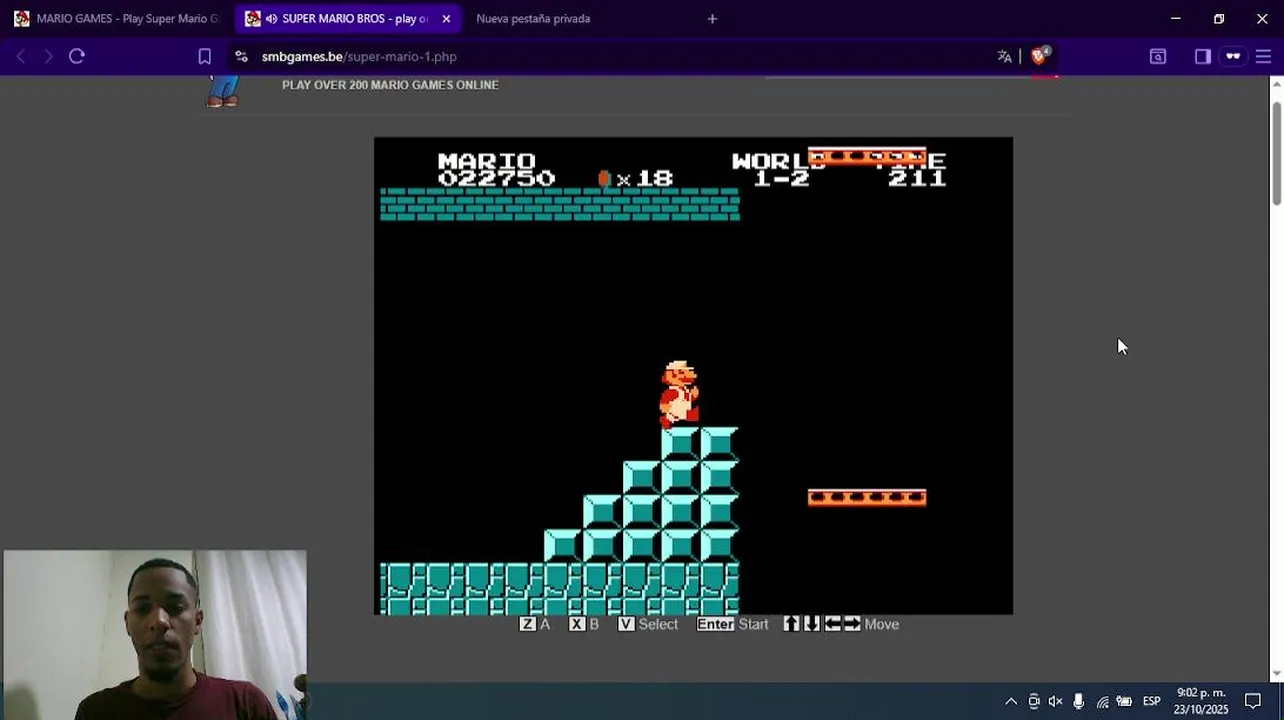Open the Brave wallet icon in toolbar
The width and height of the screenshot is (1284, 720).
coord(1158,56)
